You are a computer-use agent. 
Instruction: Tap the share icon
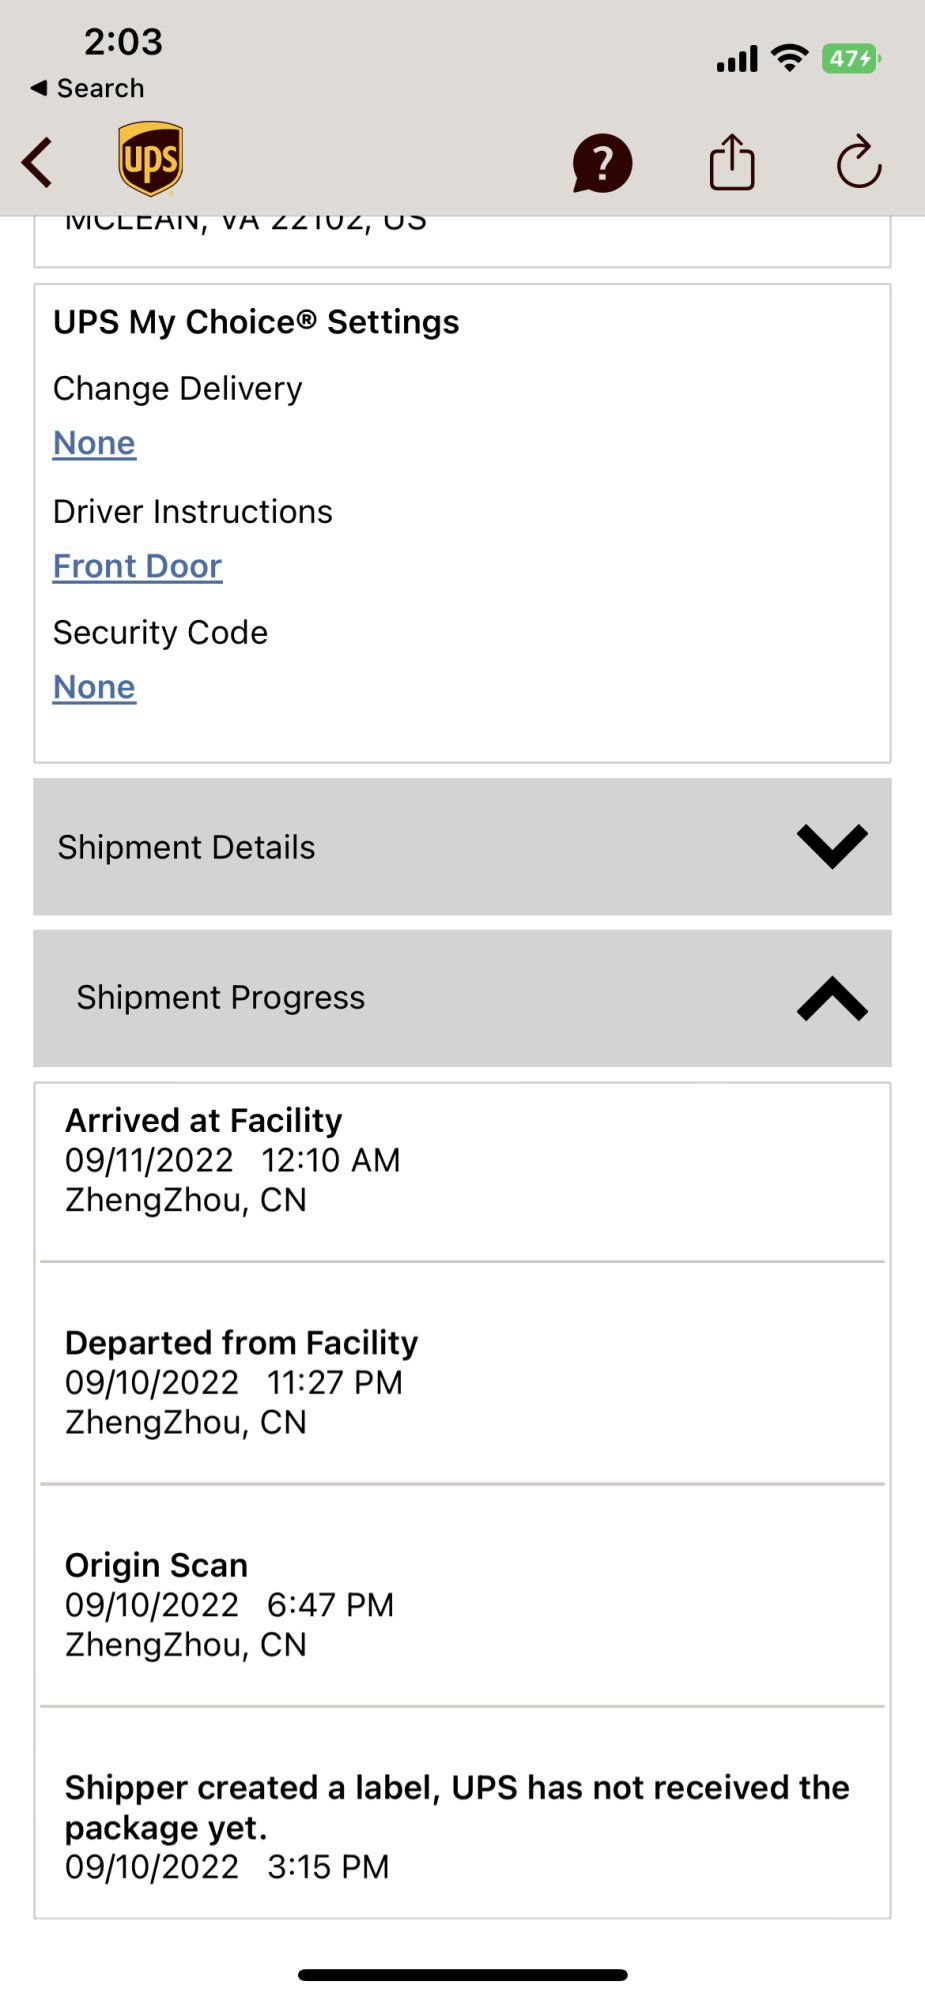(x=732, y=162)
